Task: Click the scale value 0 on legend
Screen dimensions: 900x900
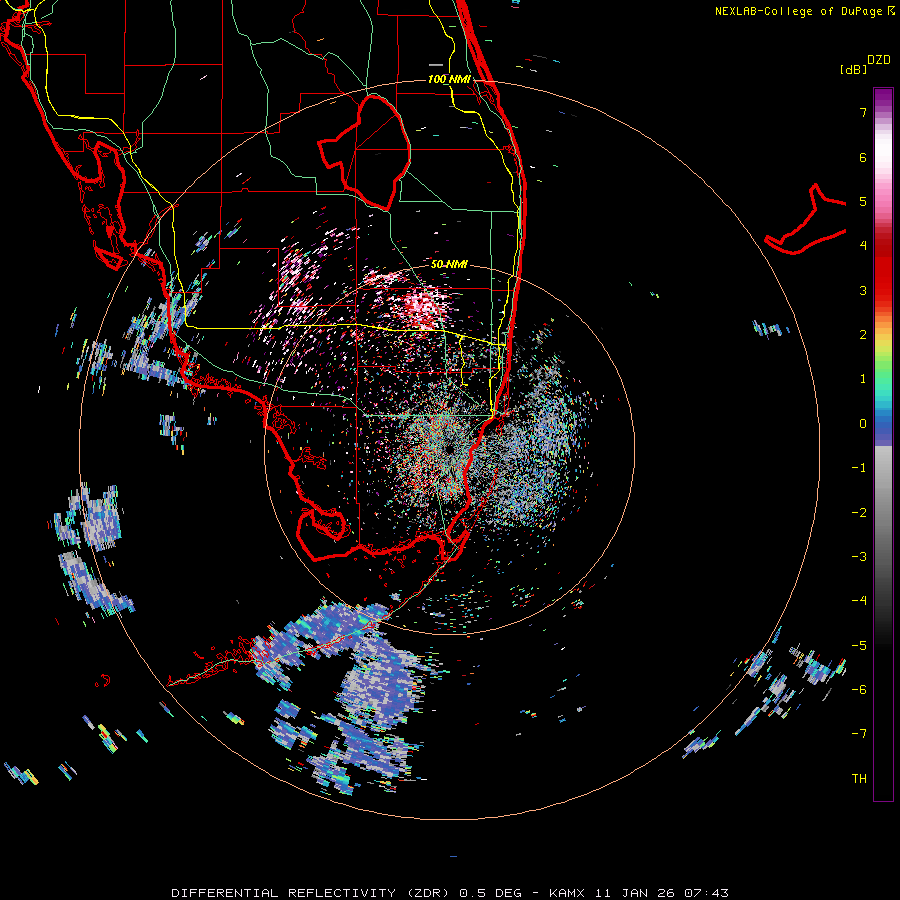Action: [863, 424]
